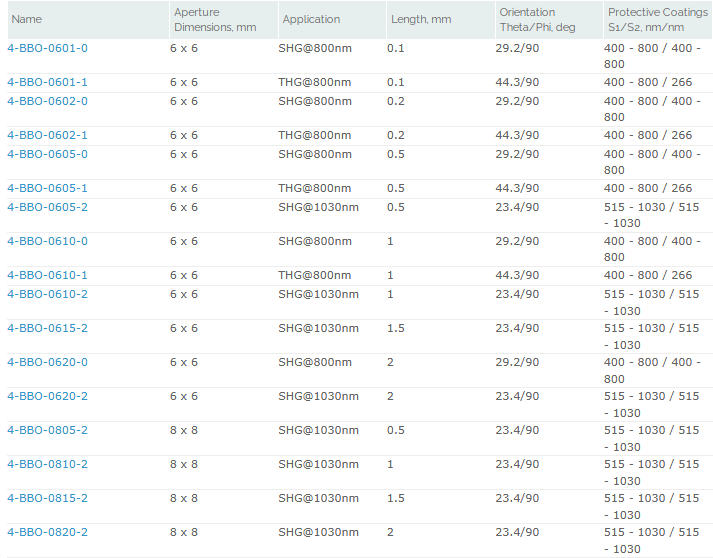Click the 4-BBO-0602-0 product link
The height and width of the screenshot is (558, 713).
(x=47, y=101)
